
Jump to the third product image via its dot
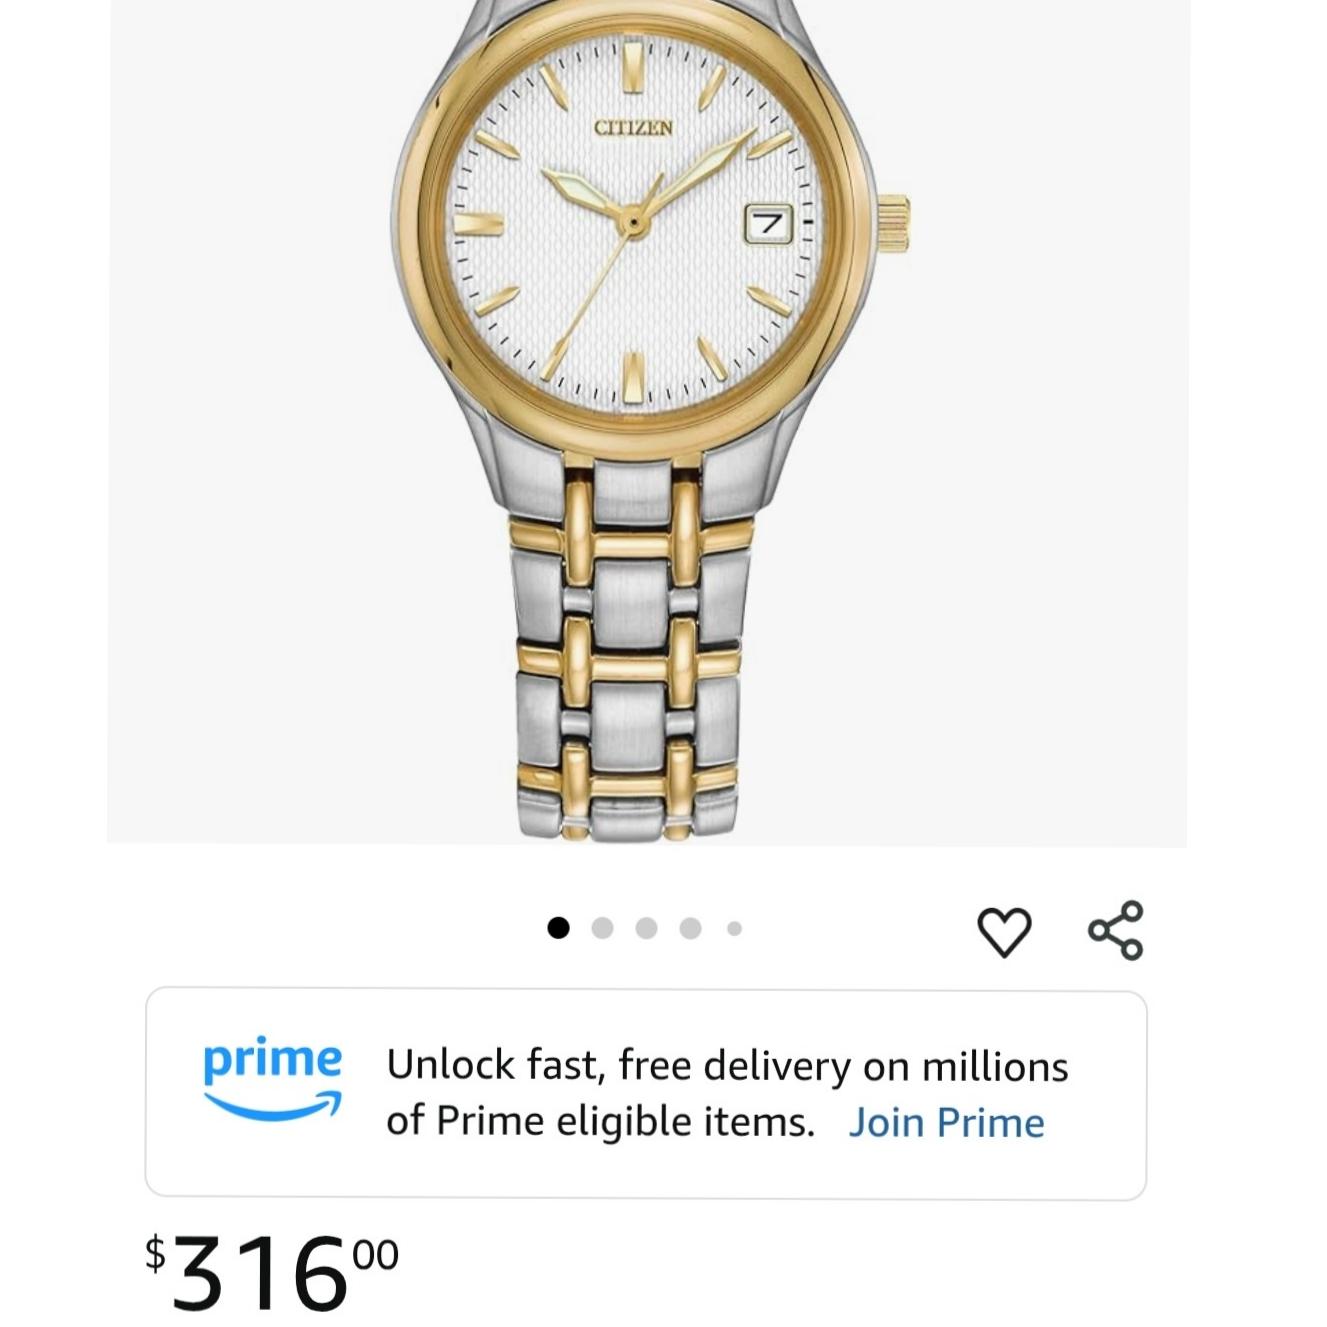click(647, 927)
